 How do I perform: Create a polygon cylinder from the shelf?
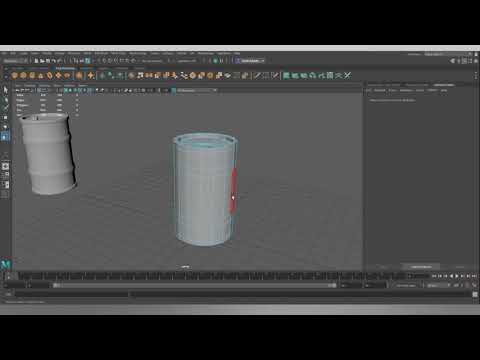click(x=32, y=76)
